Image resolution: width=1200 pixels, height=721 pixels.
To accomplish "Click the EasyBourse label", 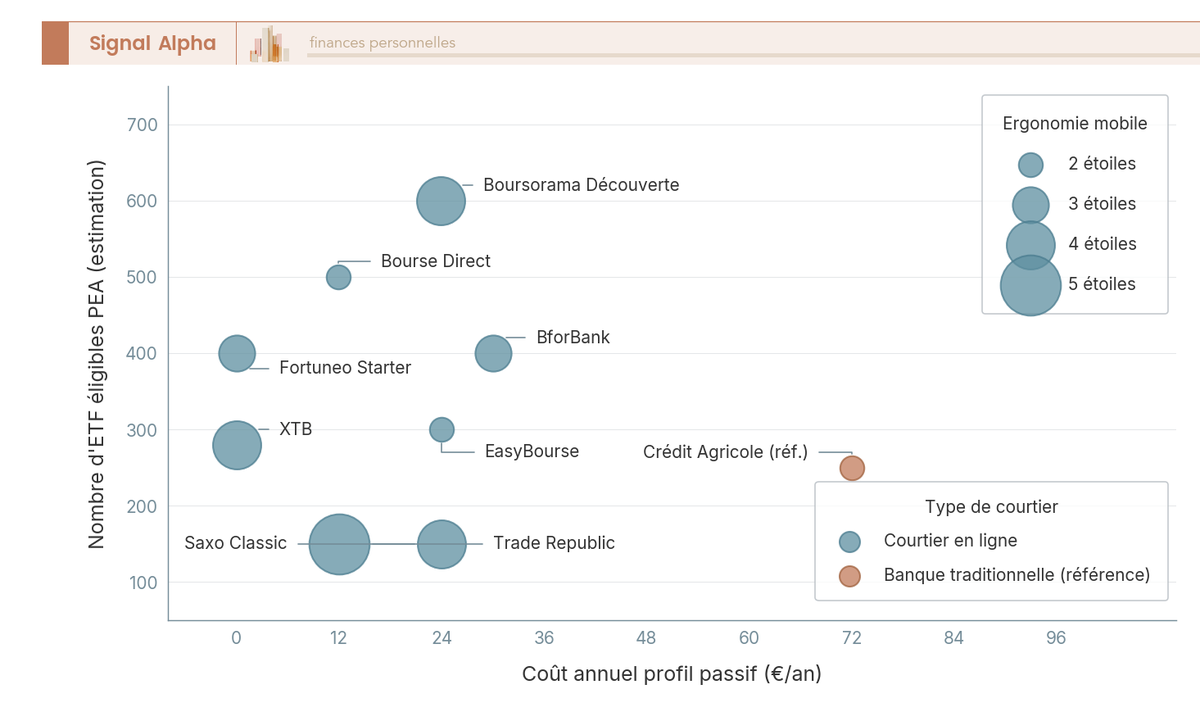I will [x=530, y=451].
